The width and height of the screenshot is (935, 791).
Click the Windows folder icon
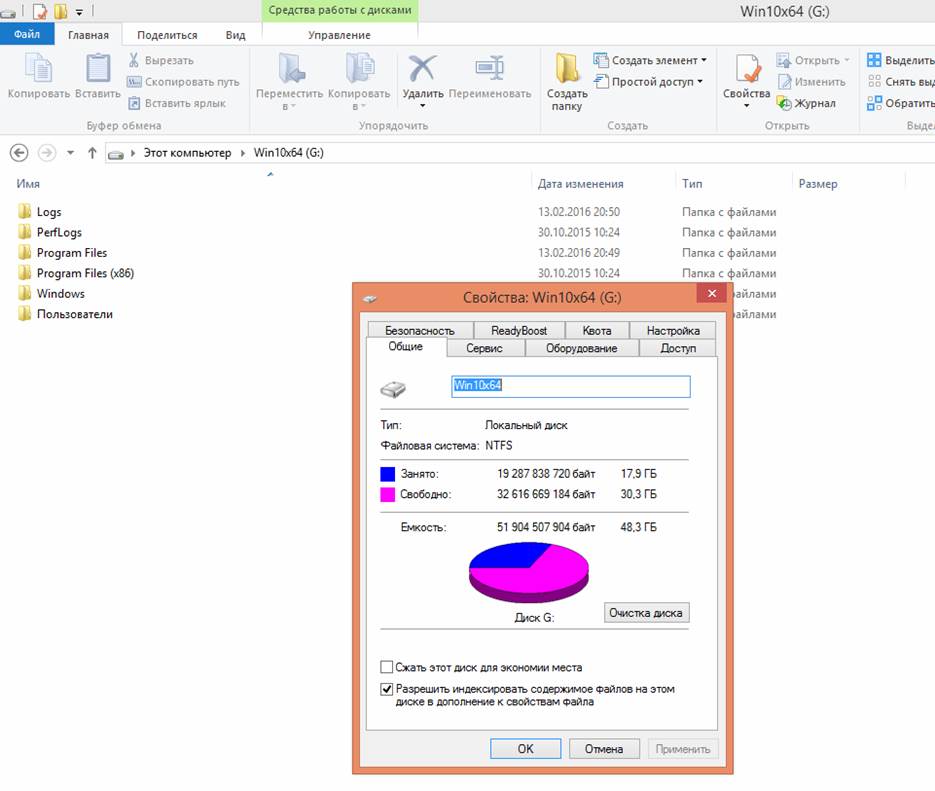pos(24,293)
